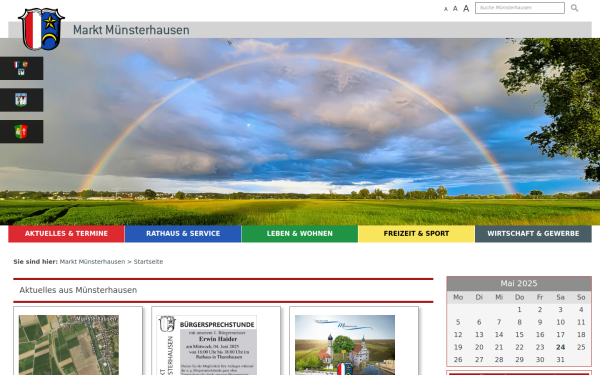Select the largest font size A

point(466,8)
